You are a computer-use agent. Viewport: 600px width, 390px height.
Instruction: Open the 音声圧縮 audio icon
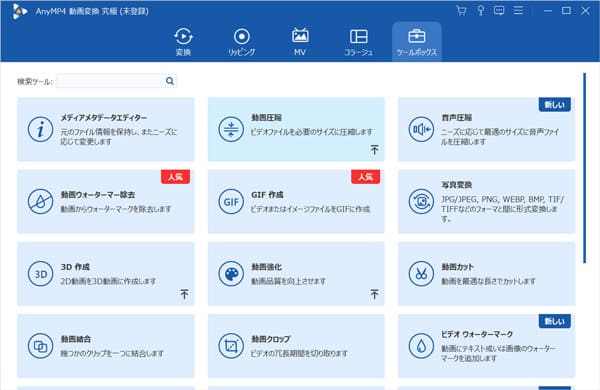pos(421,129)
